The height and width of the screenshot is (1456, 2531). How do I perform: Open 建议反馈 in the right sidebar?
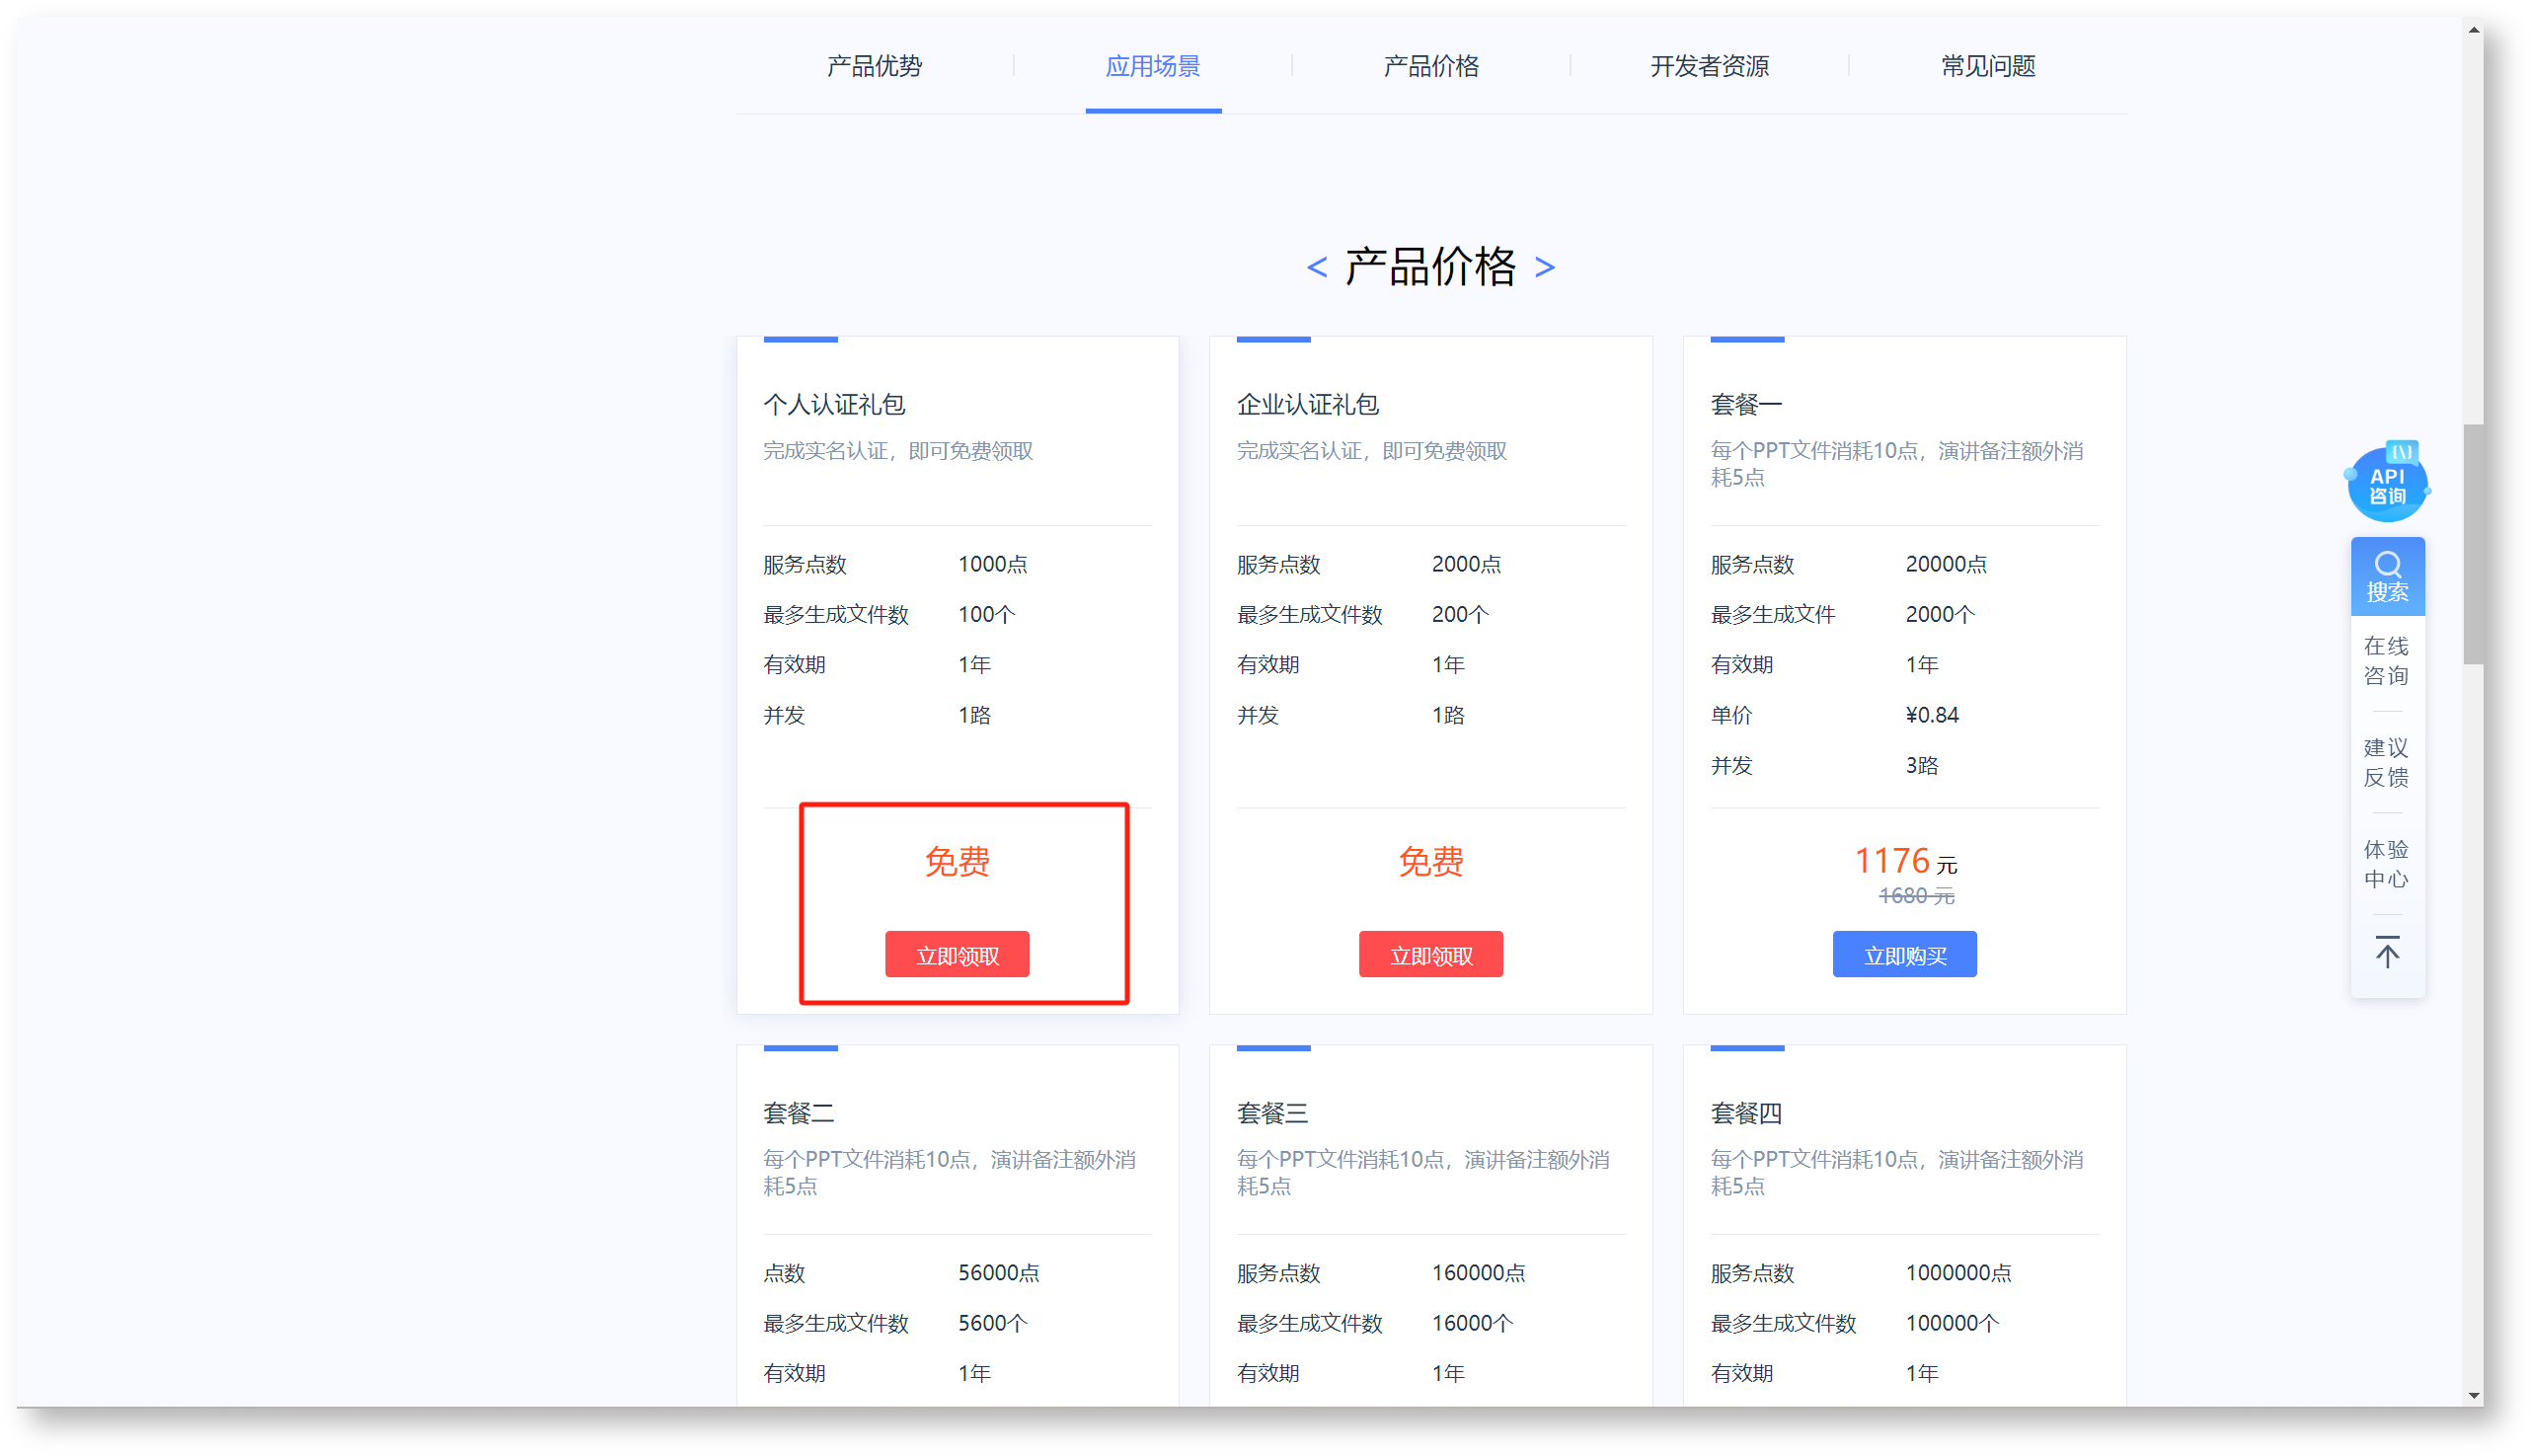pos(2386,762)
